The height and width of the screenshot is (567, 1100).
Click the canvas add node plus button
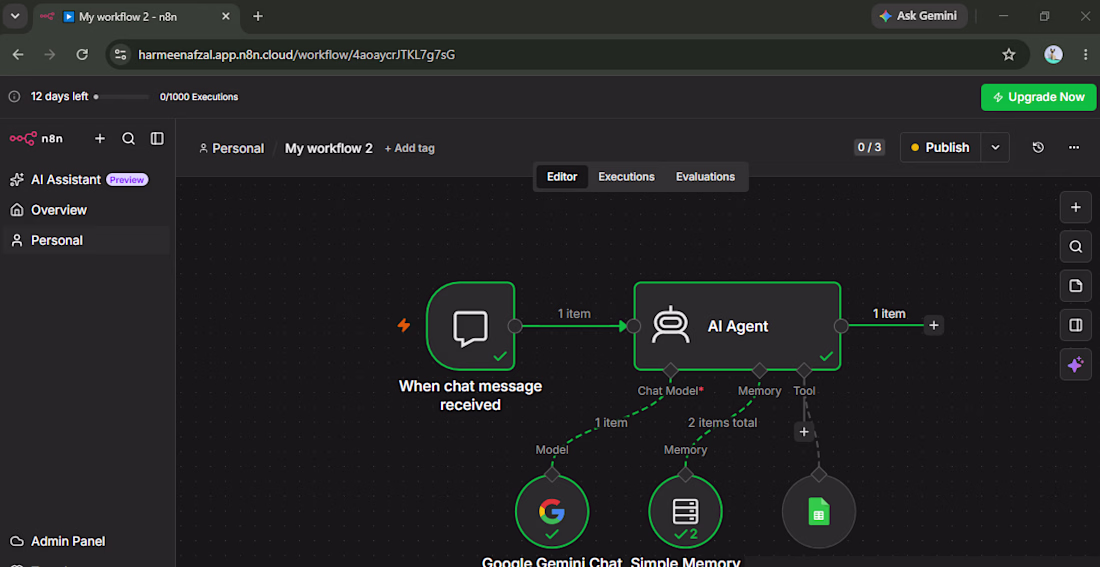[x=1075, y=207]
